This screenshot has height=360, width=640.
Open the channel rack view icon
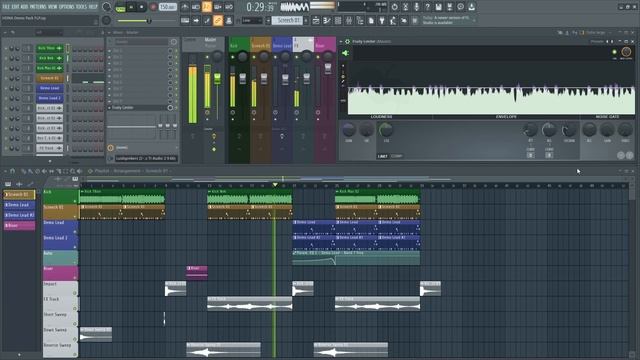338,20
